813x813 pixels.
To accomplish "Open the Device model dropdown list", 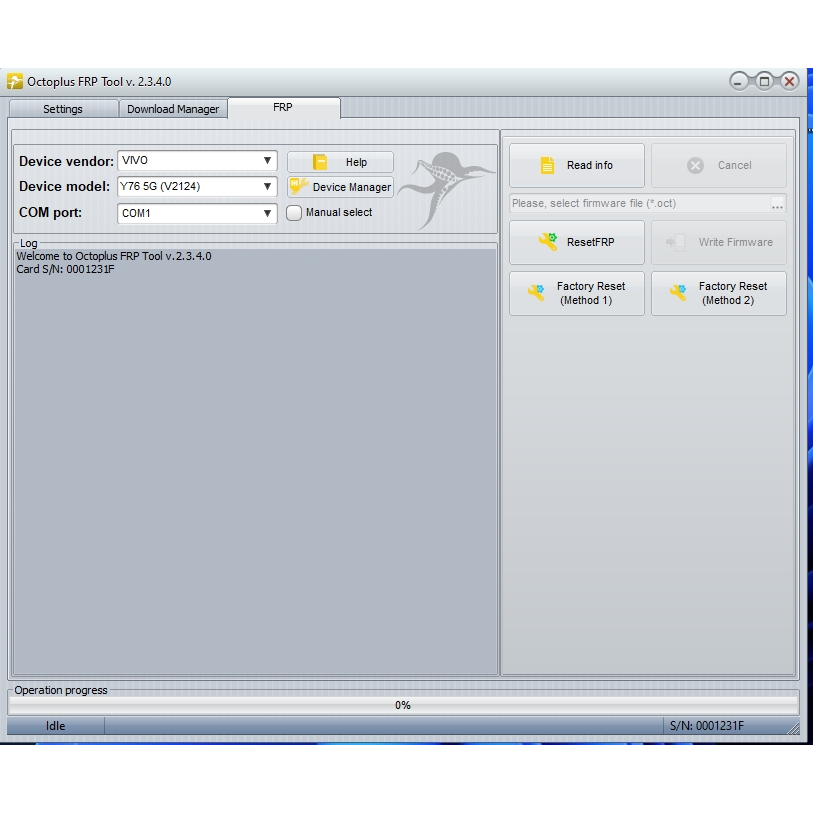I will (x=267, y=187).
